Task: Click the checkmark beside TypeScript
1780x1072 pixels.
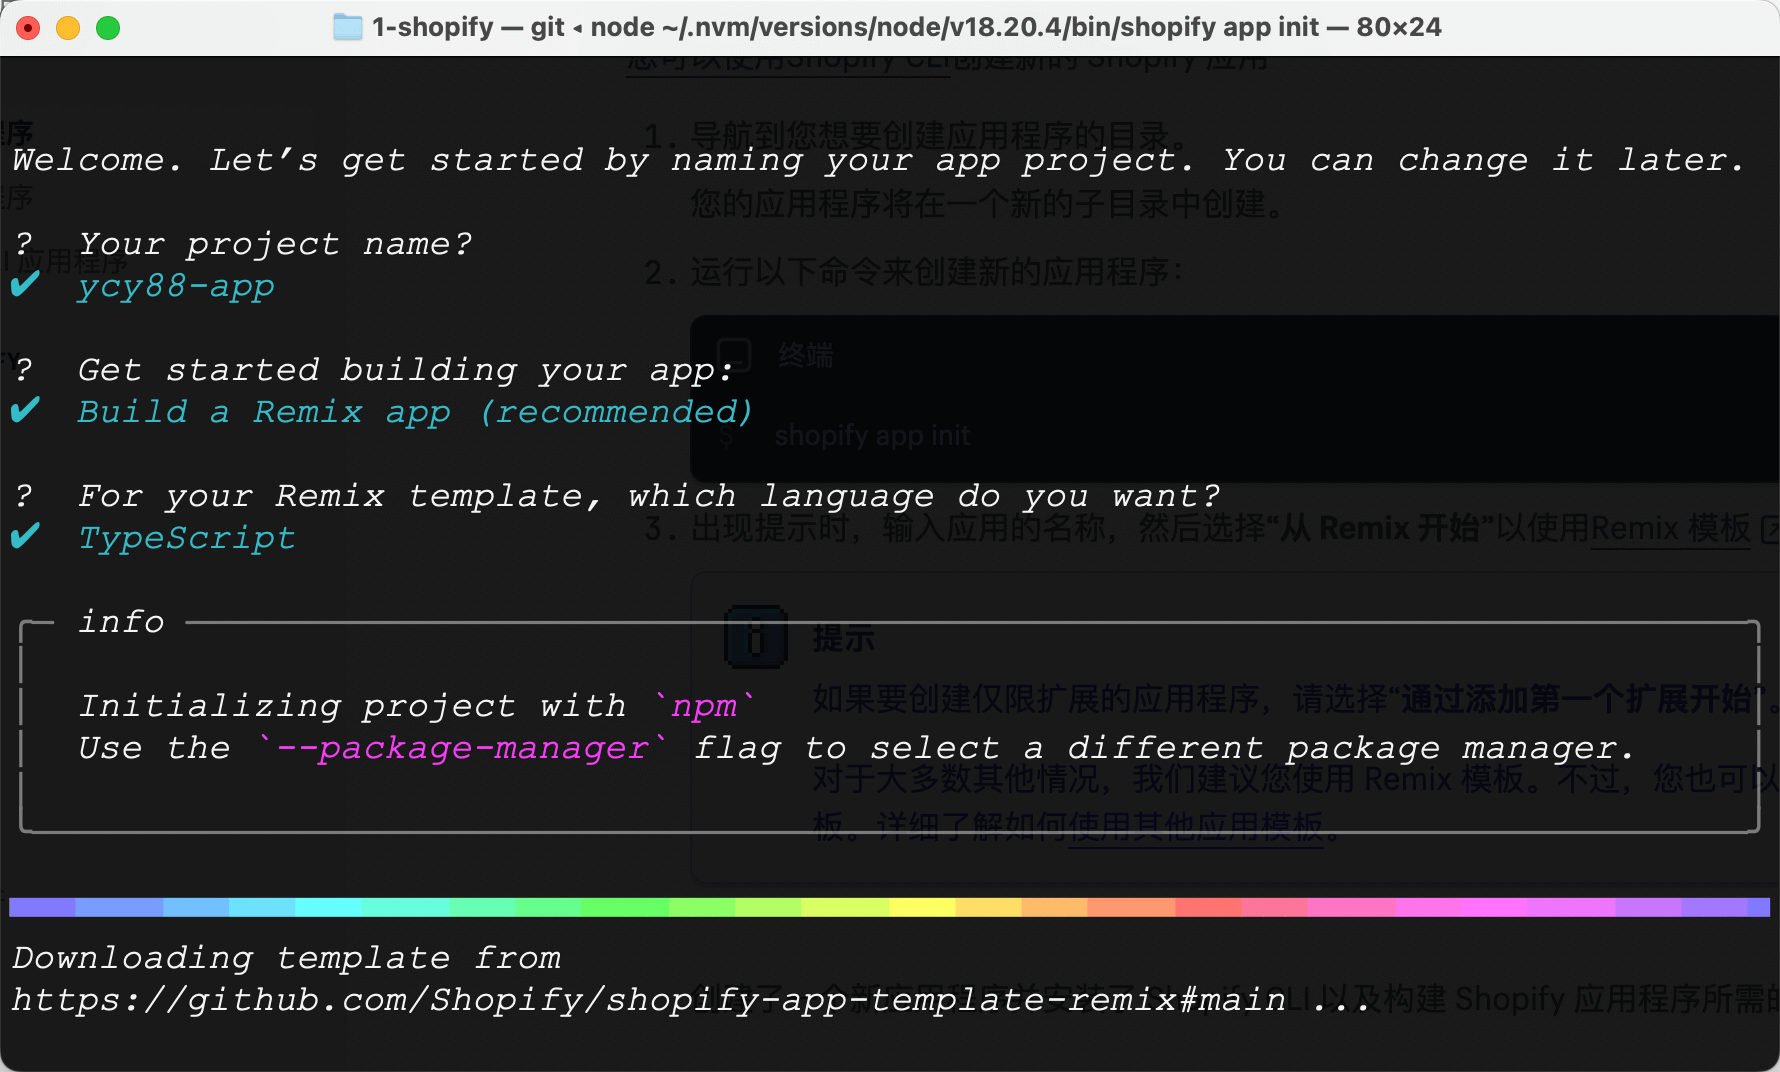Action: click(25, 537)
